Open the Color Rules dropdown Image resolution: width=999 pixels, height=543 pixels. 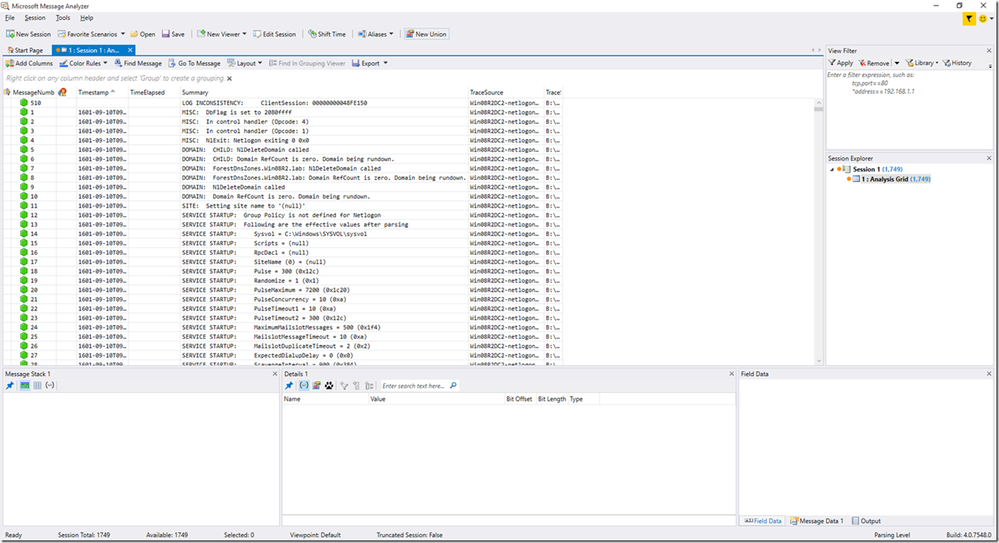pyautogui.click(x=83, y=63)
